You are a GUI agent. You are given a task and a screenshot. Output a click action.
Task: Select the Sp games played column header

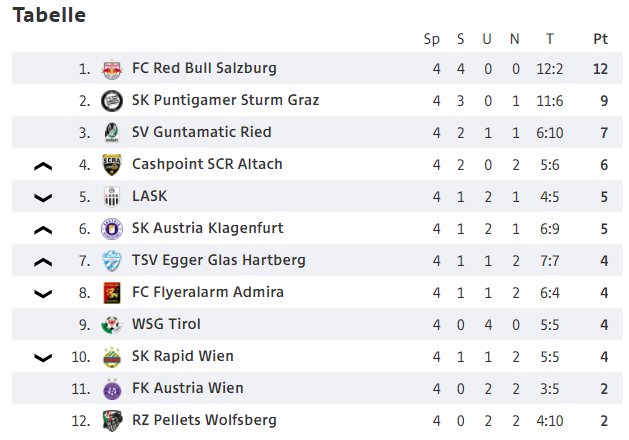[432, 39]
